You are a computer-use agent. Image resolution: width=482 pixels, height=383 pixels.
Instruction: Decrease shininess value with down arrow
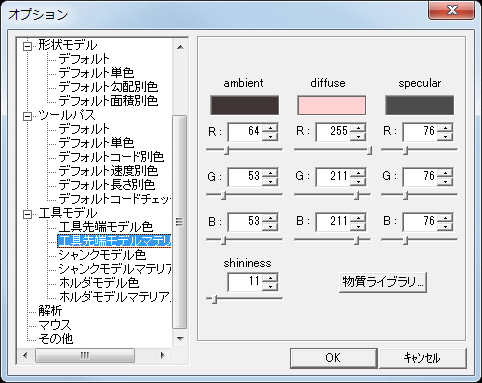click(270, 286)
